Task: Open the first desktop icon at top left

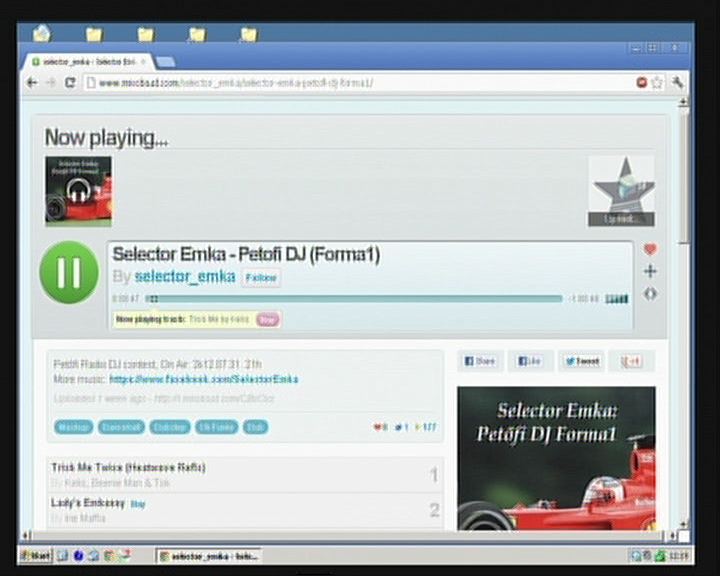Action: tap(42, 34)
